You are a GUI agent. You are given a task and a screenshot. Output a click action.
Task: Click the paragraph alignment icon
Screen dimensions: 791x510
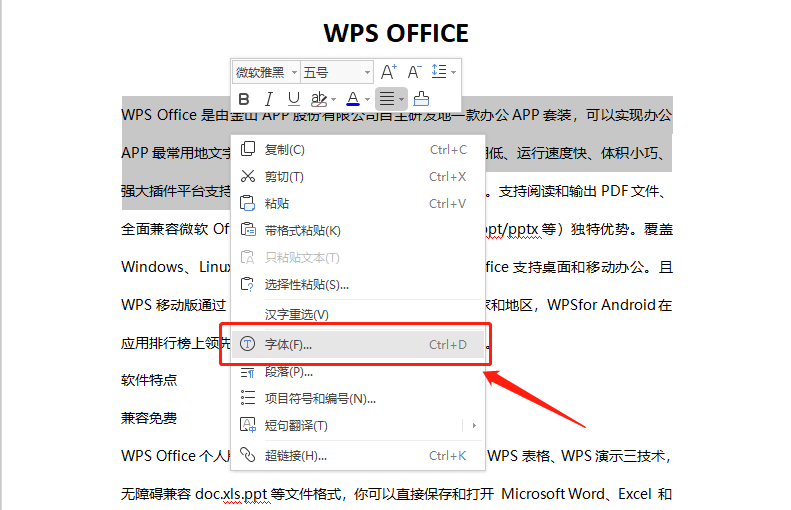point(387,99)
